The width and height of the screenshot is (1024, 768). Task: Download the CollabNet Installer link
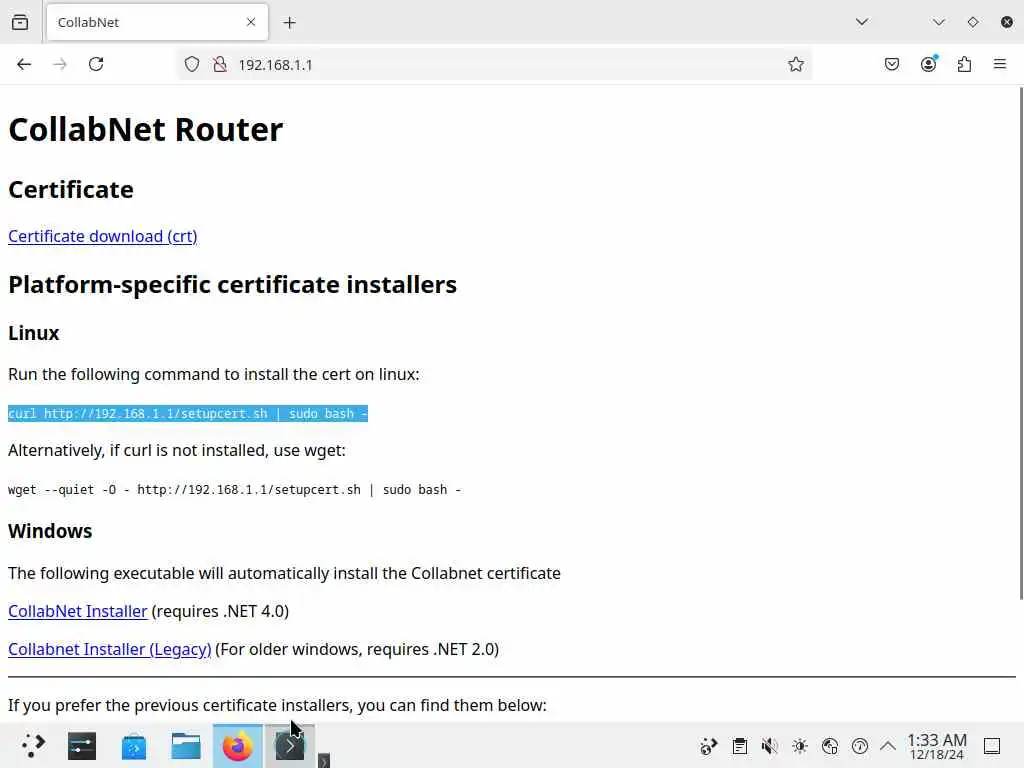(x=78, y=611)
